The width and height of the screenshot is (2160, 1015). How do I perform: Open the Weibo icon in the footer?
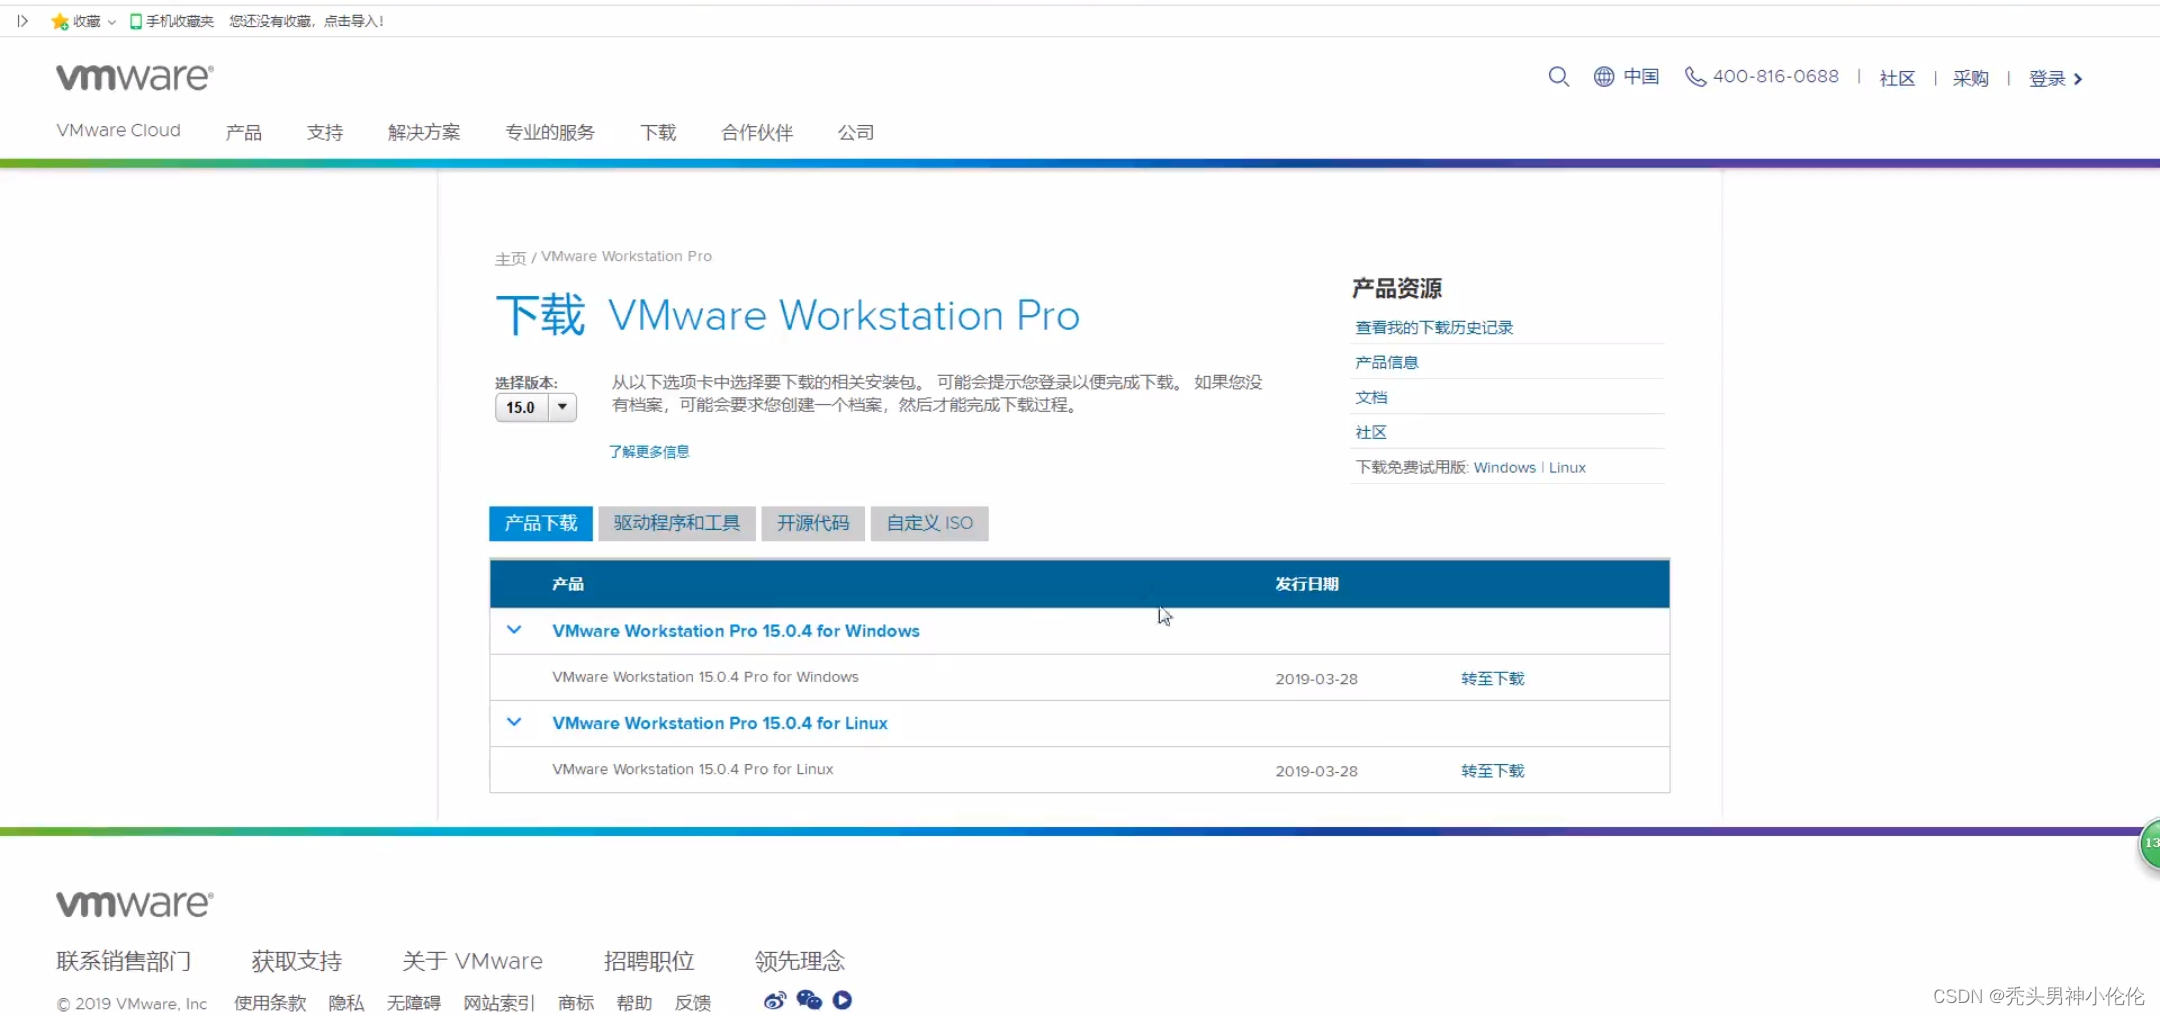tap(774, 1000)
